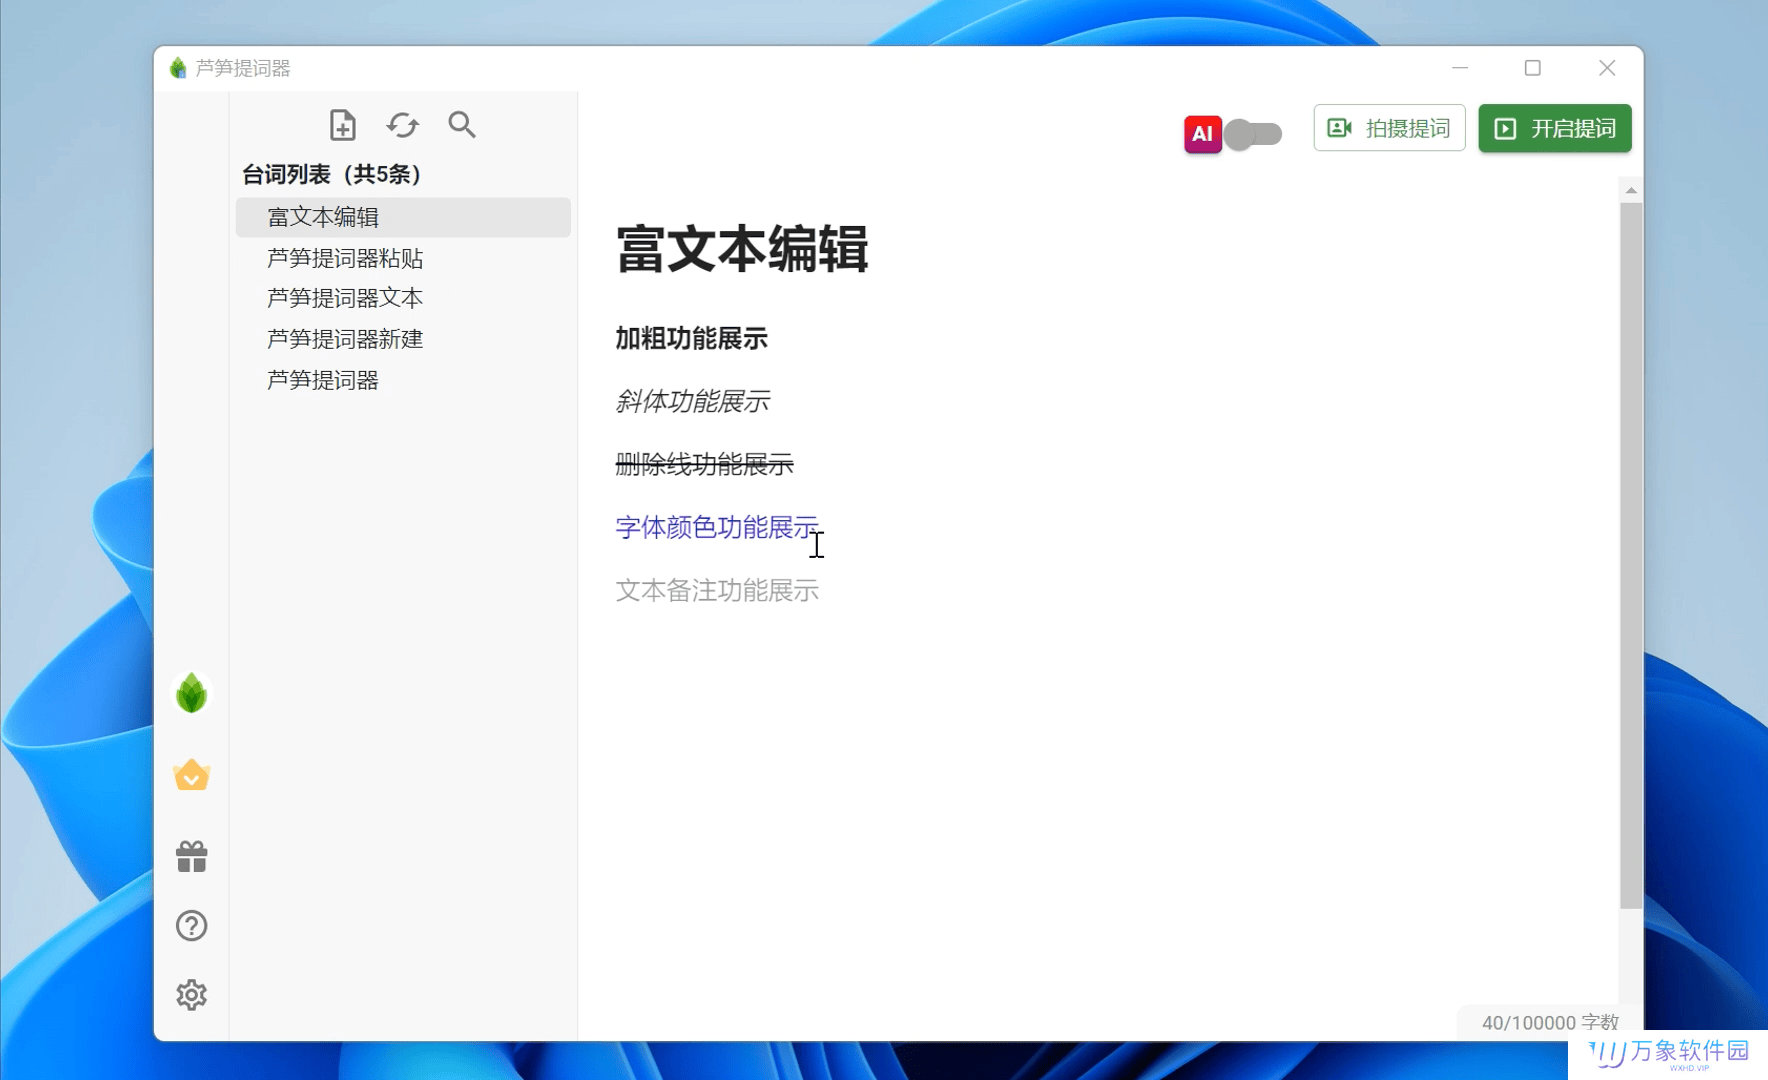Click the strikethrough line 删除线功能展示
The height and width of the screenshot is (1080, 1768).
pyautogui.click(x=704, y=464)
